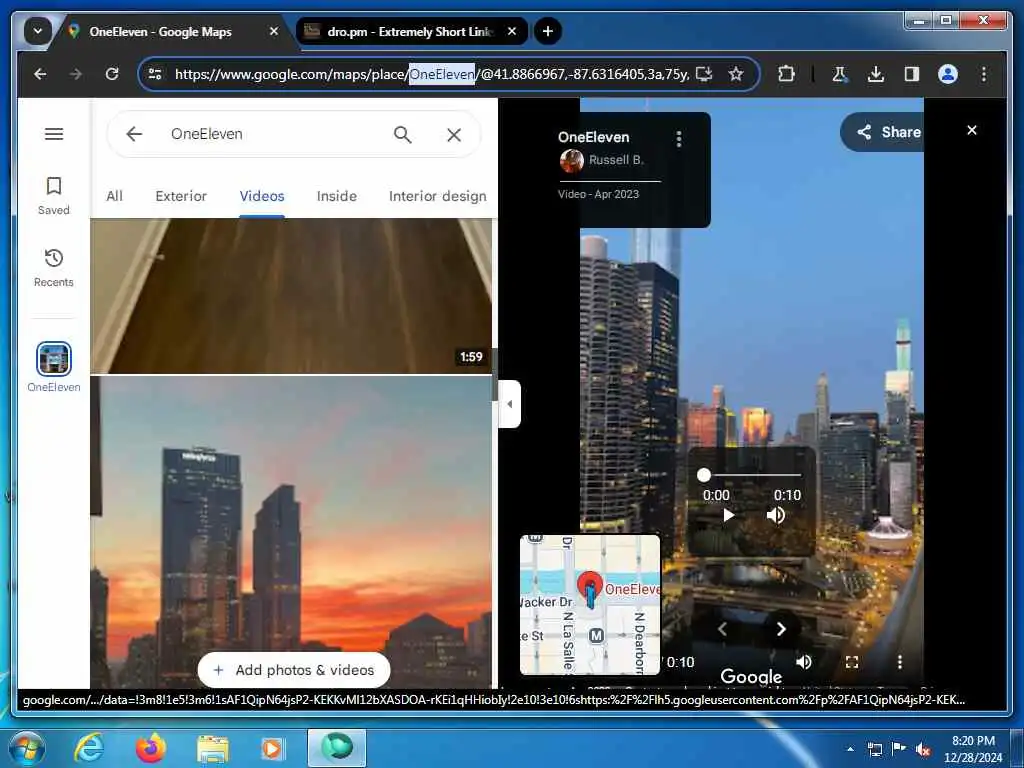Open Recents in the sidebar
The width and height of the screenshot is (1024, 768).
tap(54, 268)
